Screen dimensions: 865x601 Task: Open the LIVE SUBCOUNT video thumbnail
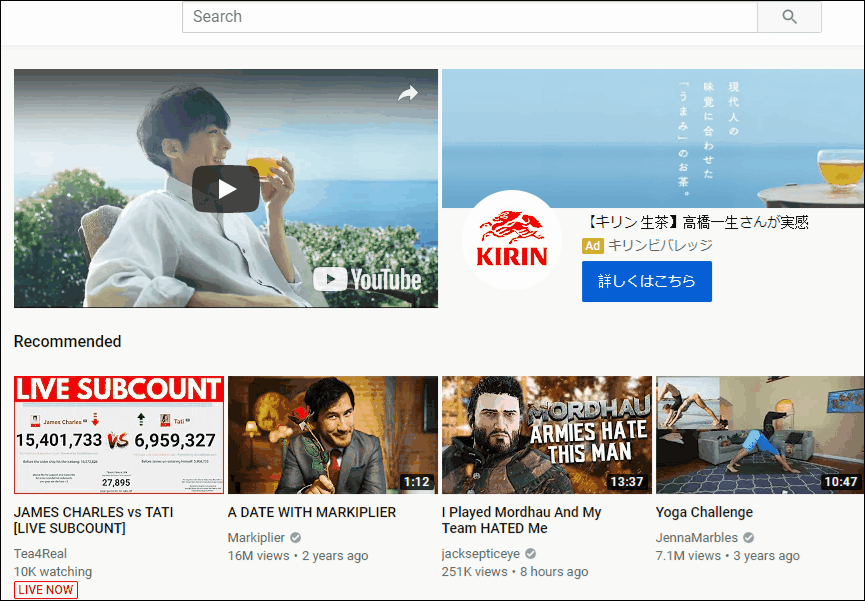pyautogui.click(x=119, y=435)
